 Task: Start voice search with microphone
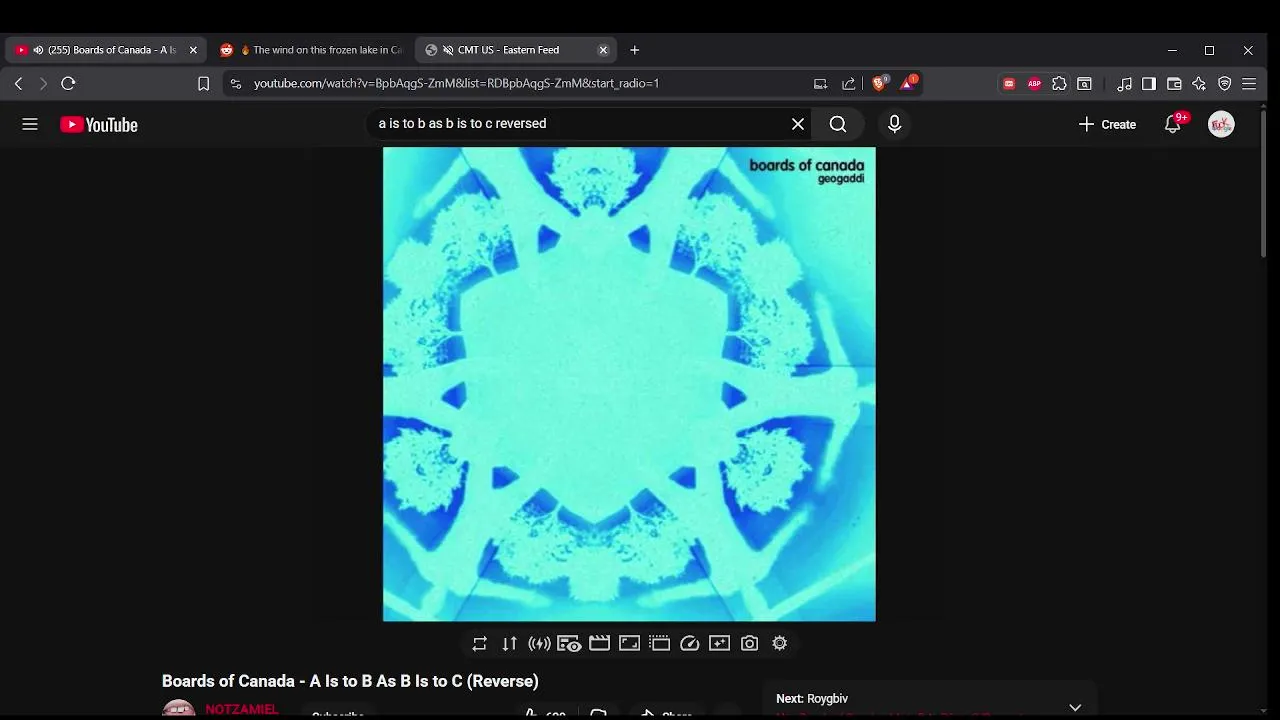coord(894,124)
